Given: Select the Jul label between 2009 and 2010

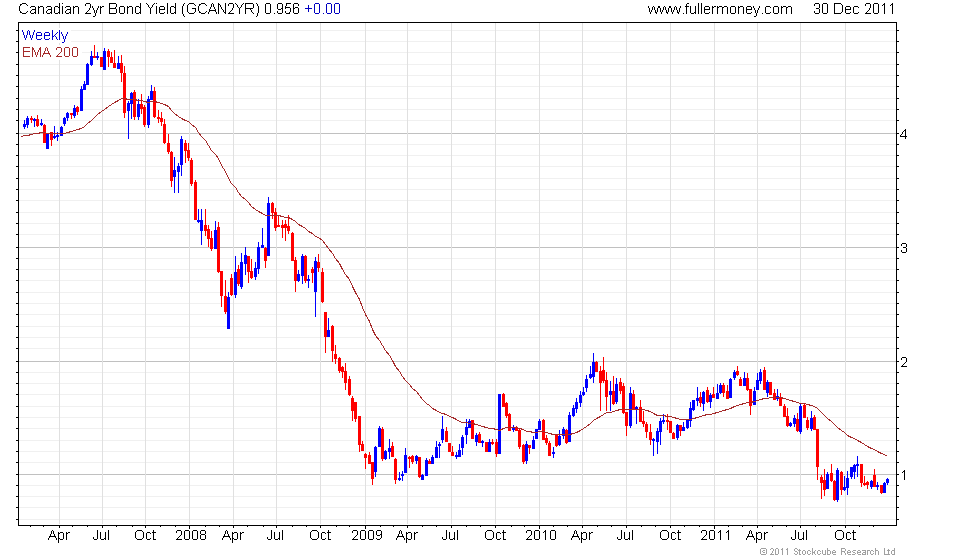Looking at the screenshot, I should pyautogui.click(x=450, y=535).
